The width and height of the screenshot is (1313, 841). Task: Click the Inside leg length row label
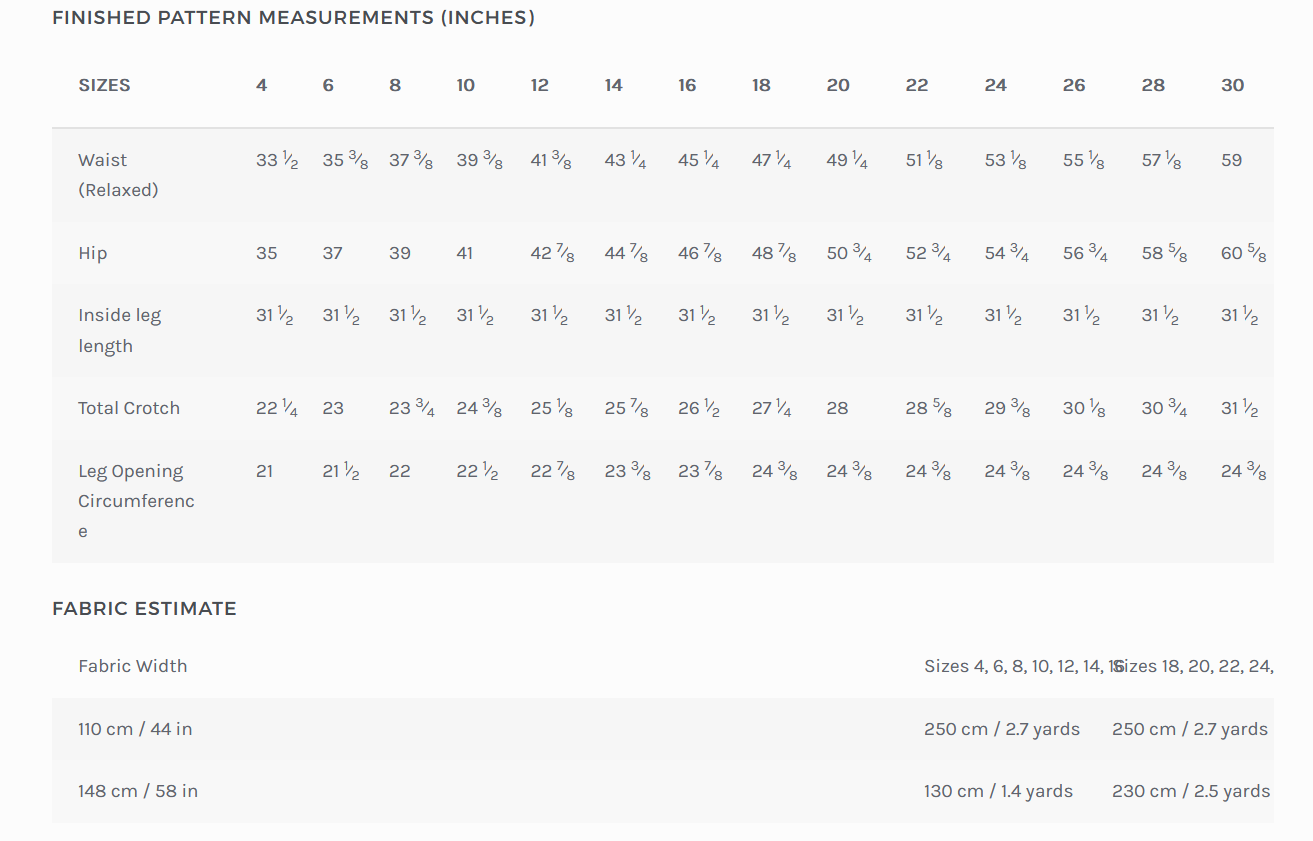(x=119, y=330)
